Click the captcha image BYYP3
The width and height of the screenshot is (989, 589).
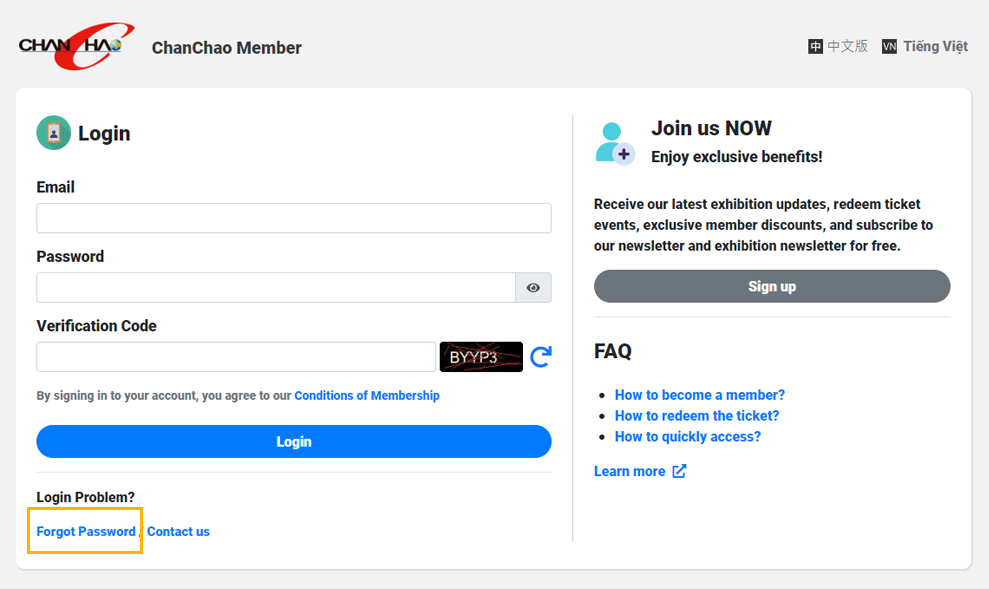coord(481,357)
